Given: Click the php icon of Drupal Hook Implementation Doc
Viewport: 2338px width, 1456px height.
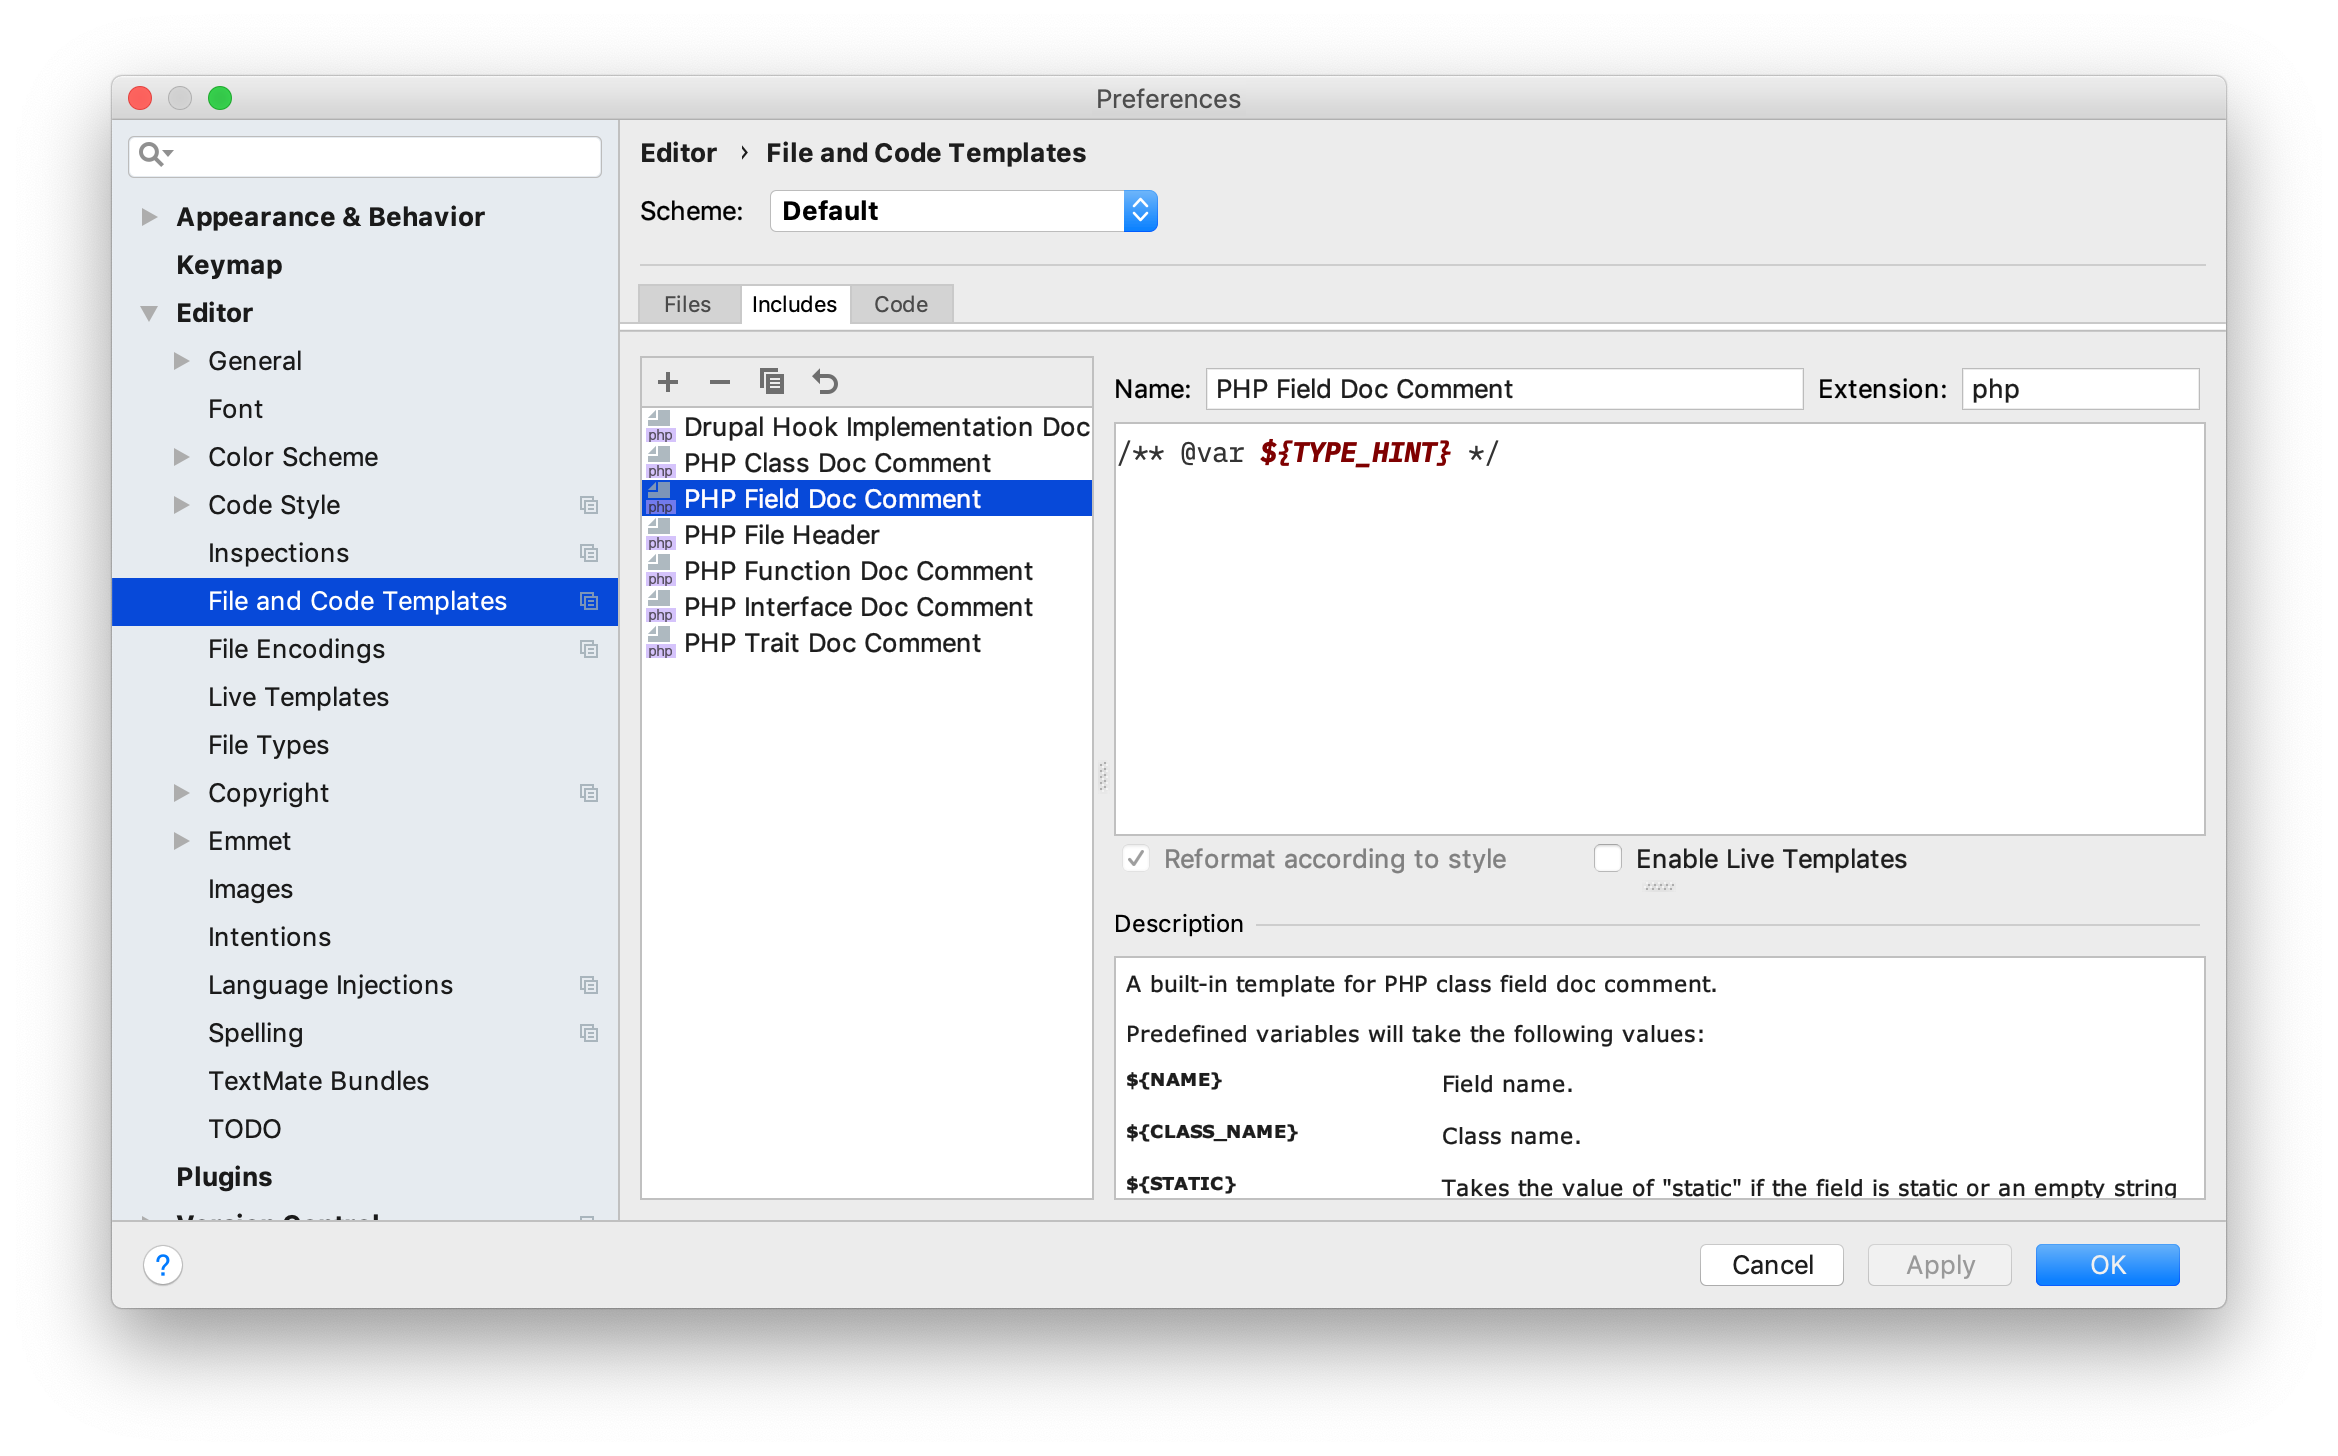Looking at the screenshot, I should [660, 427].
